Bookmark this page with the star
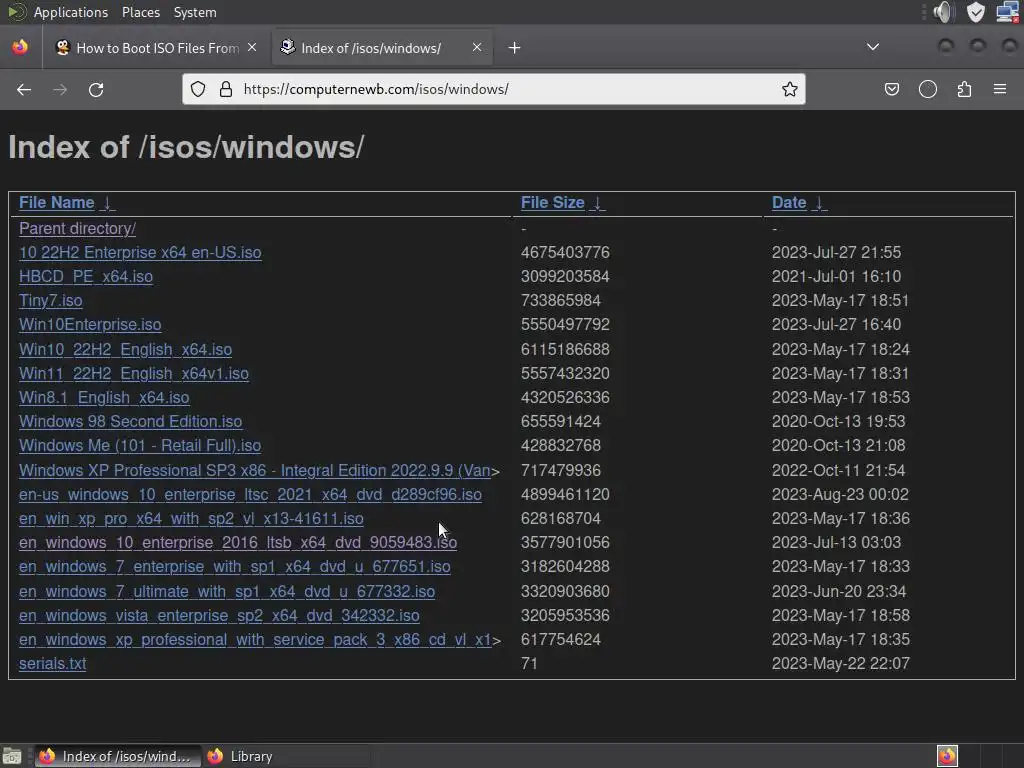The height and width of the screenshot is (768, 1024). click(x=790, y=89)
